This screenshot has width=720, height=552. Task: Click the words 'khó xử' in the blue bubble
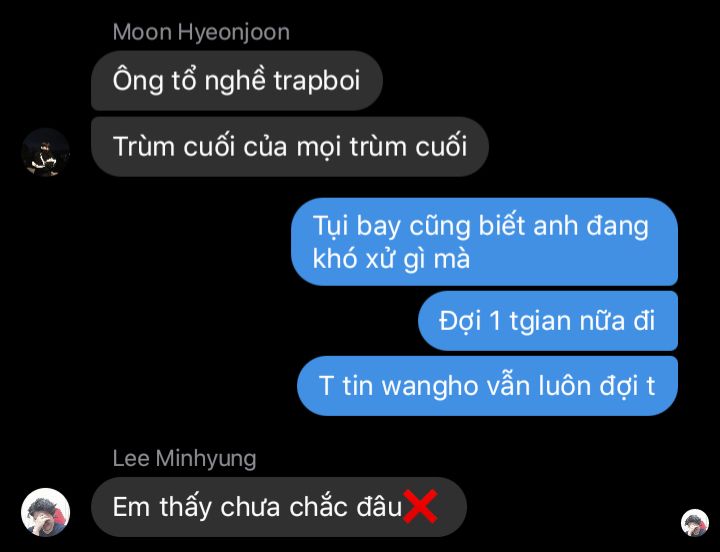pyautogui.click(x=354, y=259)
